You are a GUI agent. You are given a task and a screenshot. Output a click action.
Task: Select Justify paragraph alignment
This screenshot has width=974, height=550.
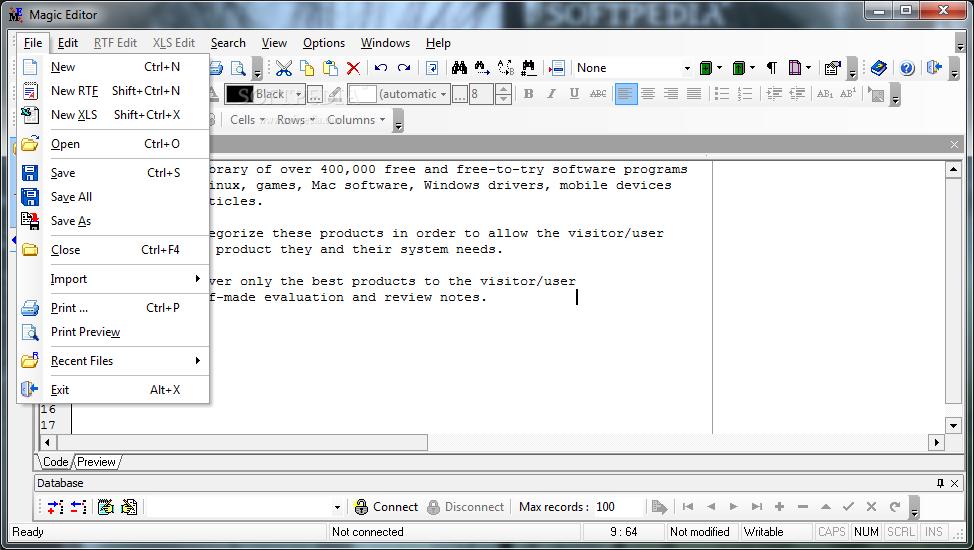[694, 94]
